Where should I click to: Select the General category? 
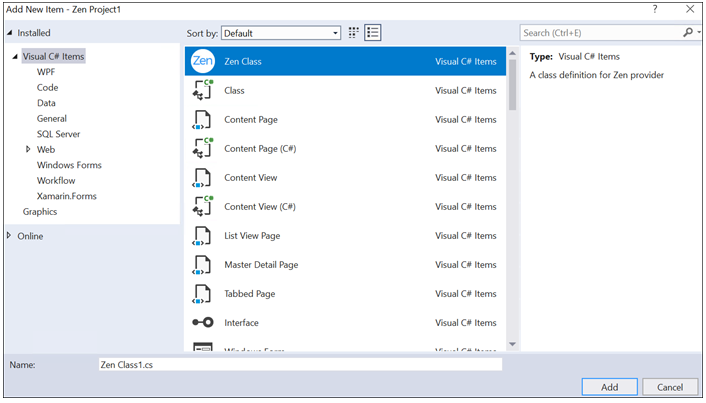point(52,118)
